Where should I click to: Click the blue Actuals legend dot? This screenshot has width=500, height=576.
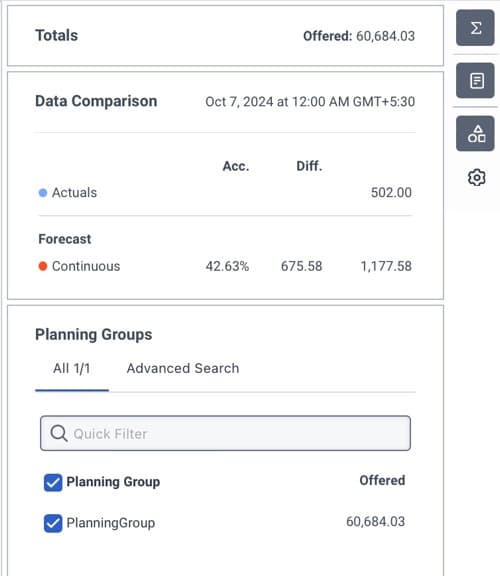tap(43, 192)
